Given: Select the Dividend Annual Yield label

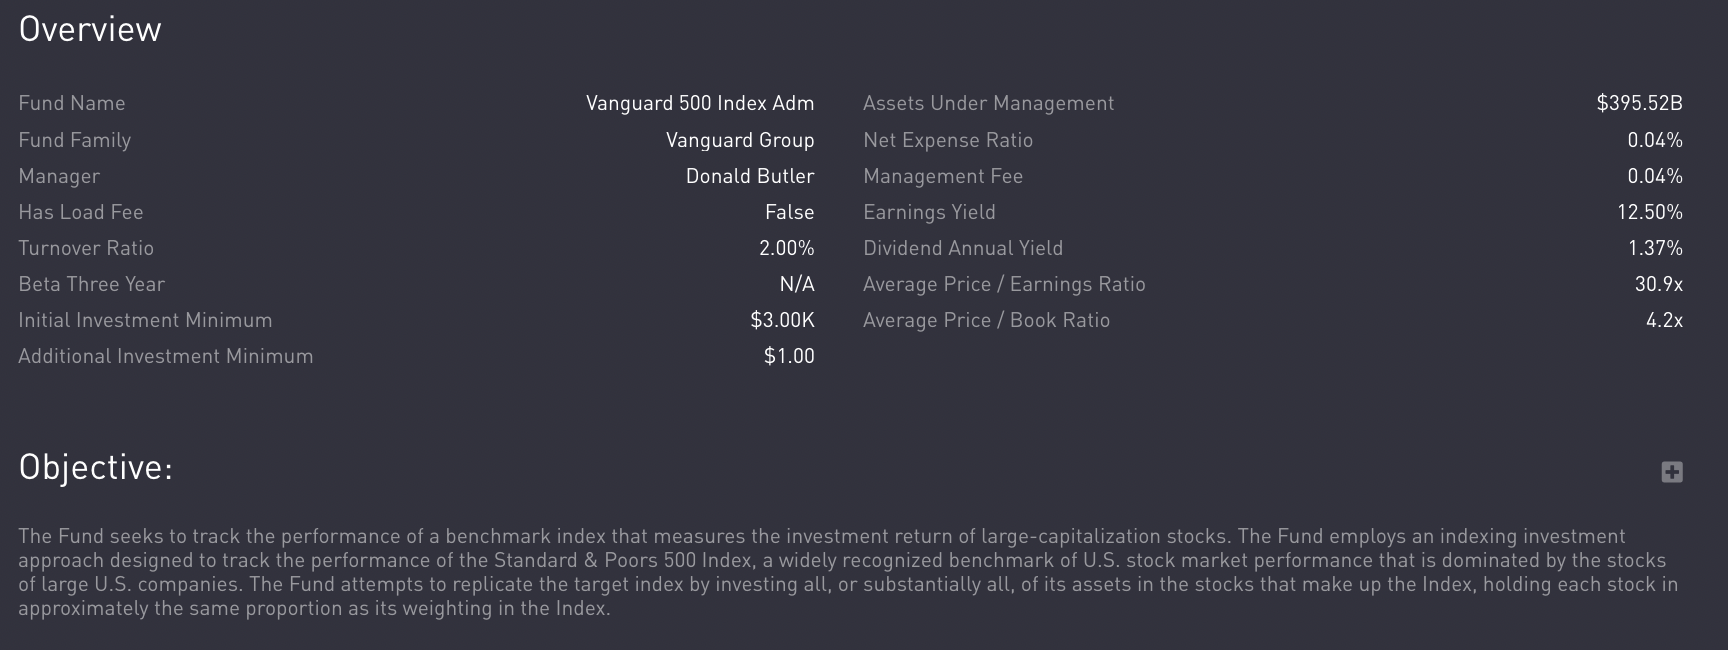Looking at the screenshot, I should (x=963, y=248).
